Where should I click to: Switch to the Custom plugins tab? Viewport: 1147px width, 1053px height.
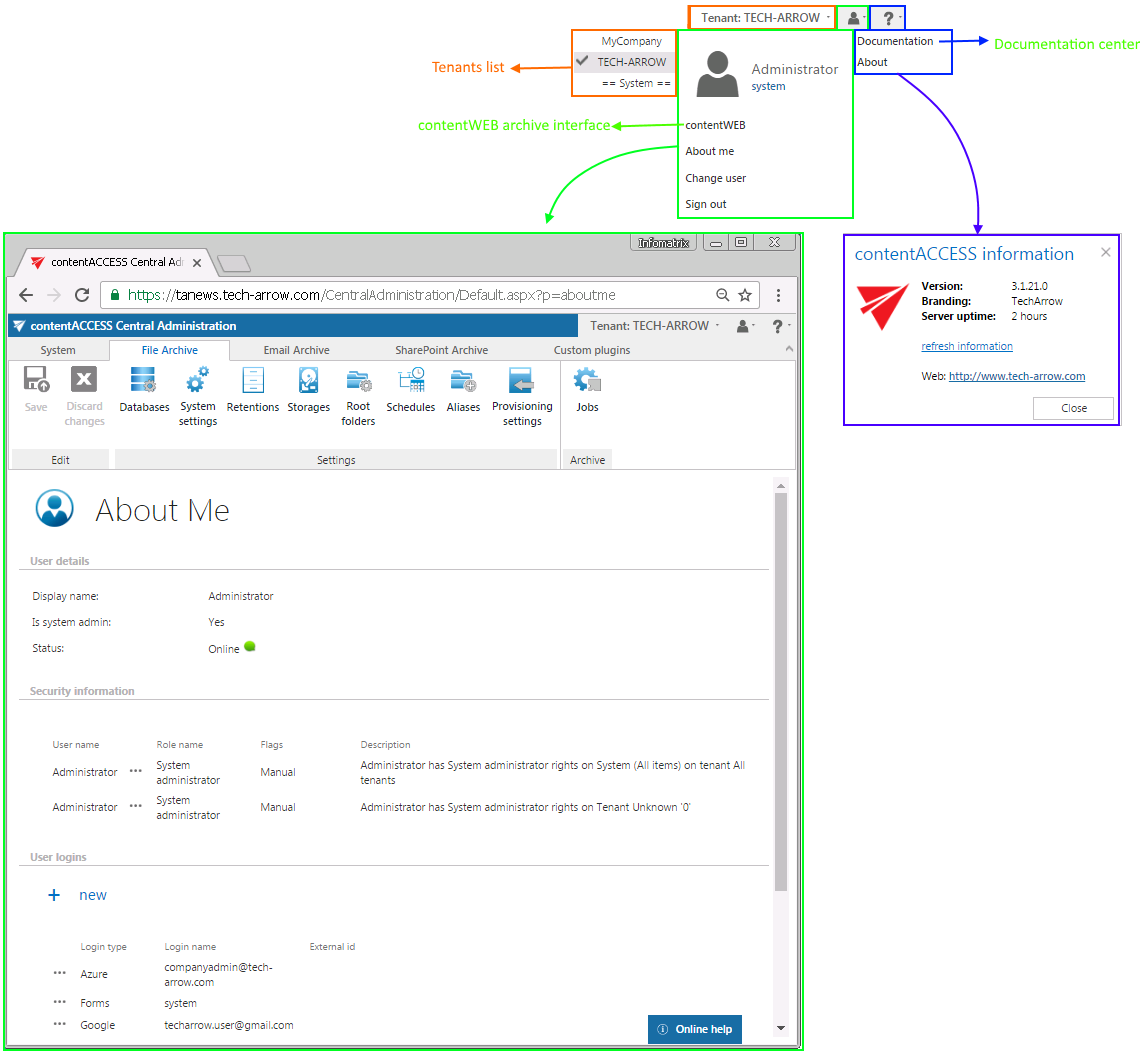(592, 351)
